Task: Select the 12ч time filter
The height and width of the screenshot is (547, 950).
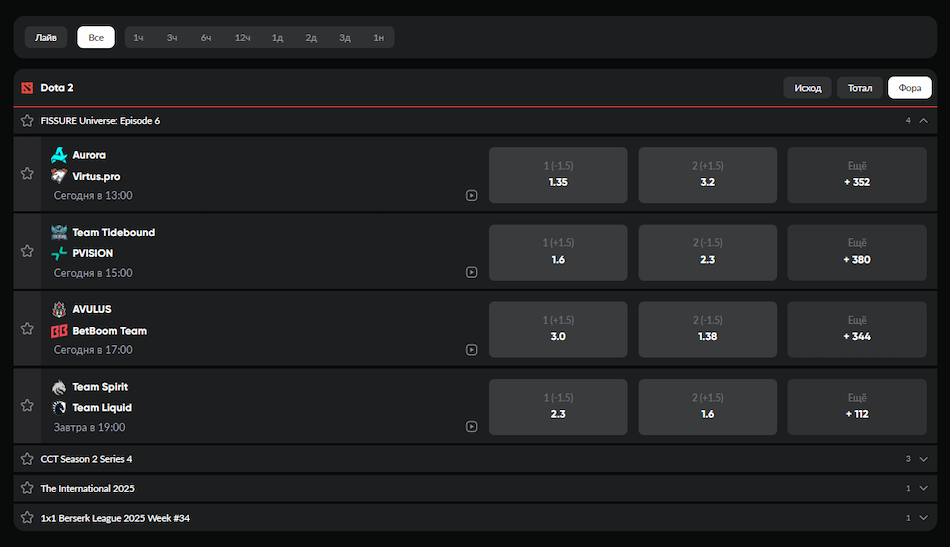Action: 242,38
